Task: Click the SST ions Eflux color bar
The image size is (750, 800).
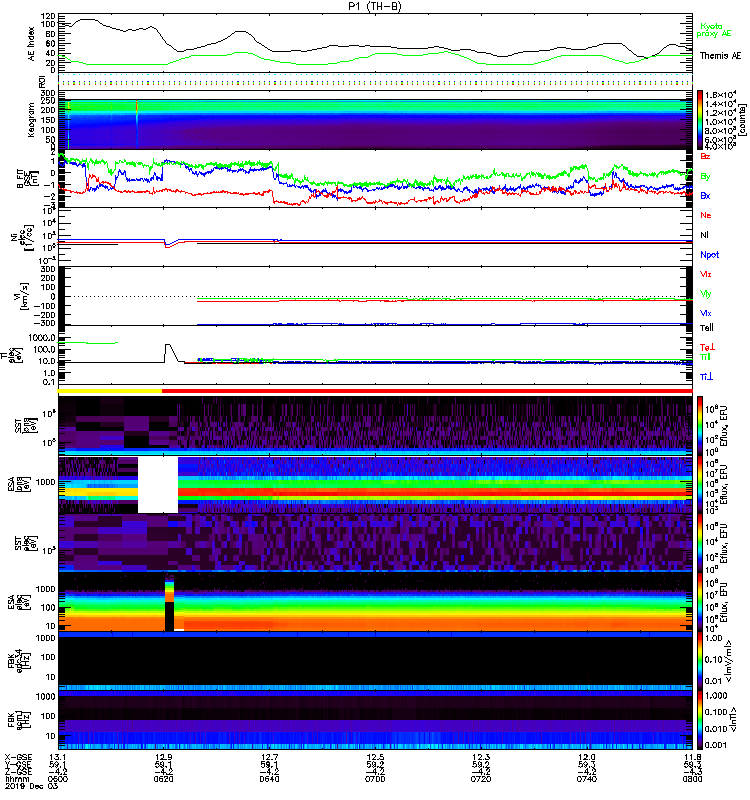Action: click(x=700, y=426)
